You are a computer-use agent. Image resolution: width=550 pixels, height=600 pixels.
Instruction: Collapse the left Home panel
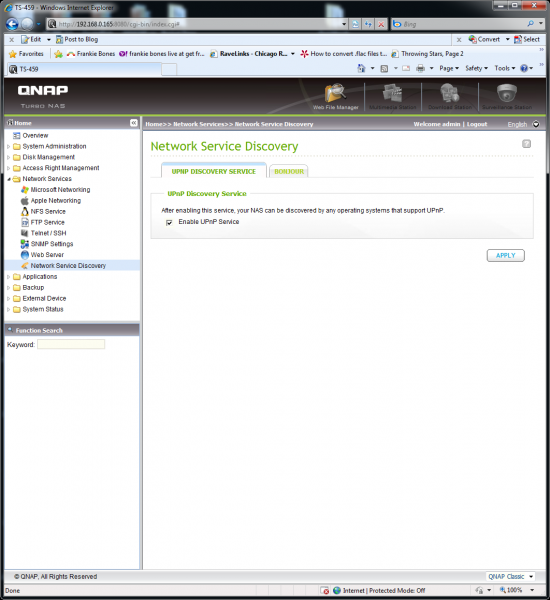[134, 123]
